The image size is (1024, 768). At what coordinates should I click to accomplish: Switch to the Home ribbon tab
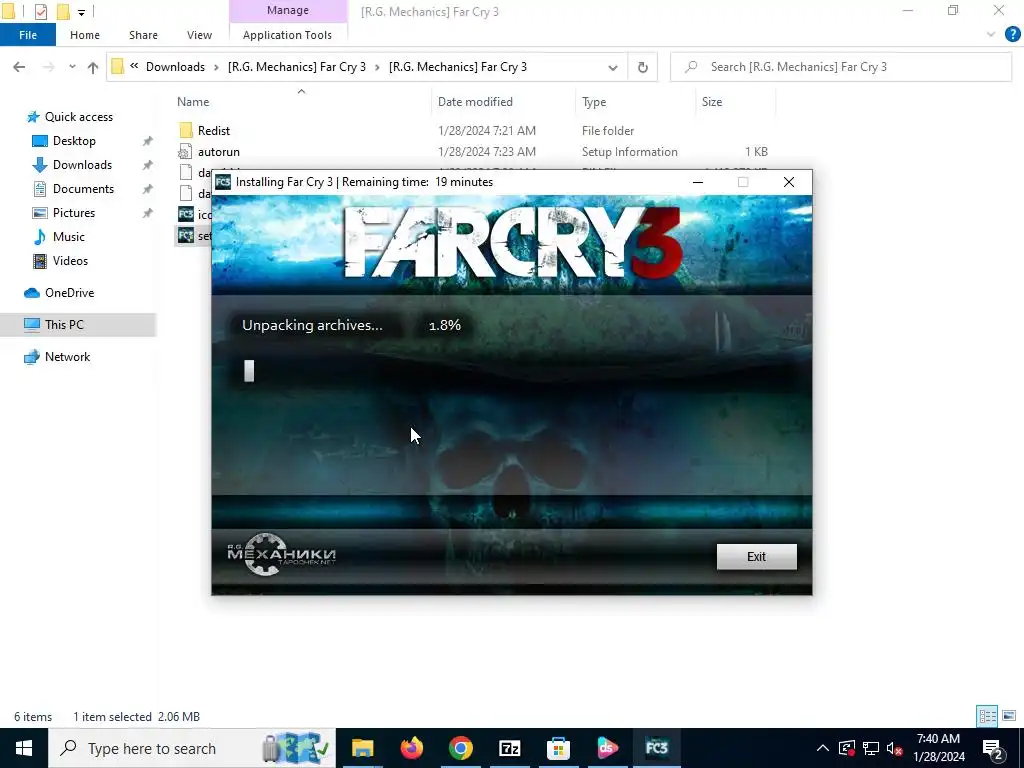pos(85,35)
